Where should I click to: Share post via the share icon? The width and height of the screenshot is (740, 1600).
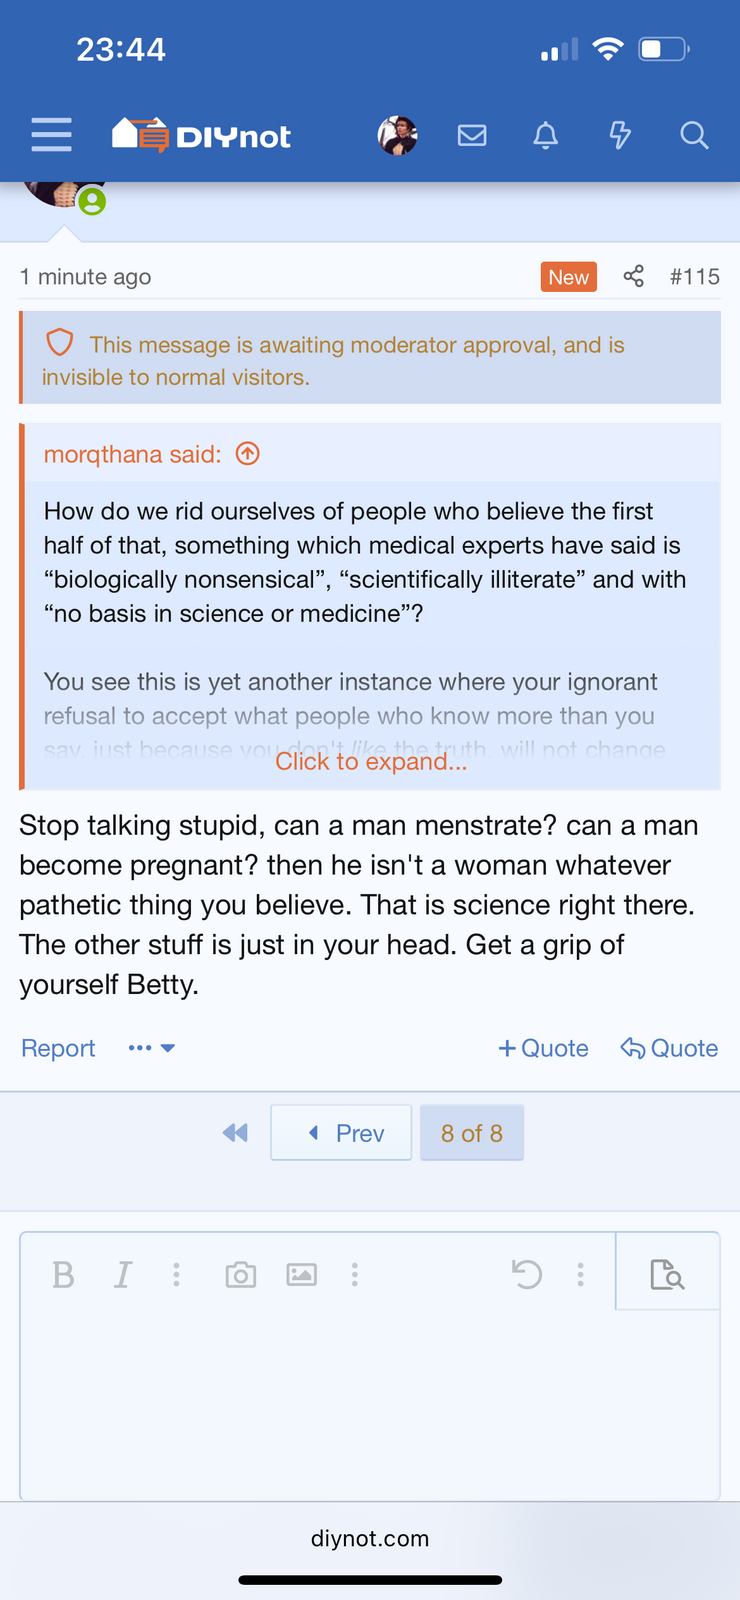pyautogui.click(x=633, y=277)
